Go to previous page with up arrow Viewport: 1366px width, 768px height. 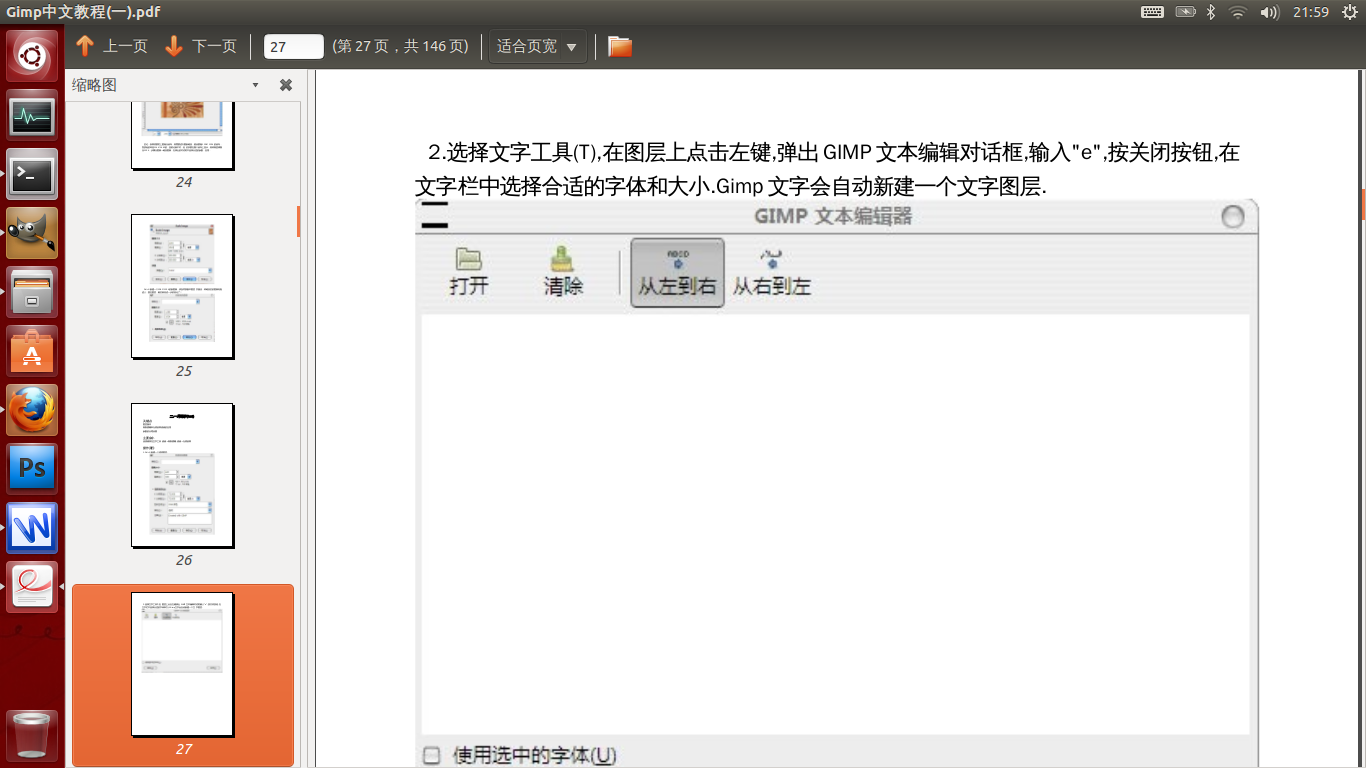111,46
